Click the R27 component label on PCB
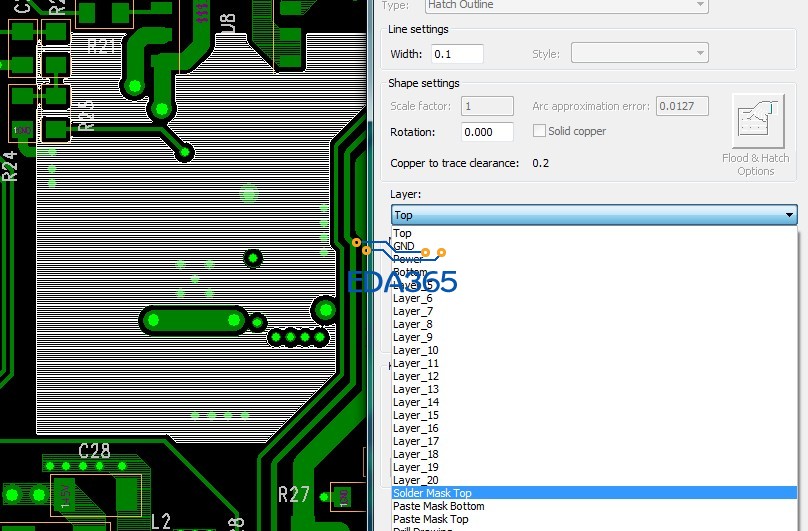 pos(294,494)
